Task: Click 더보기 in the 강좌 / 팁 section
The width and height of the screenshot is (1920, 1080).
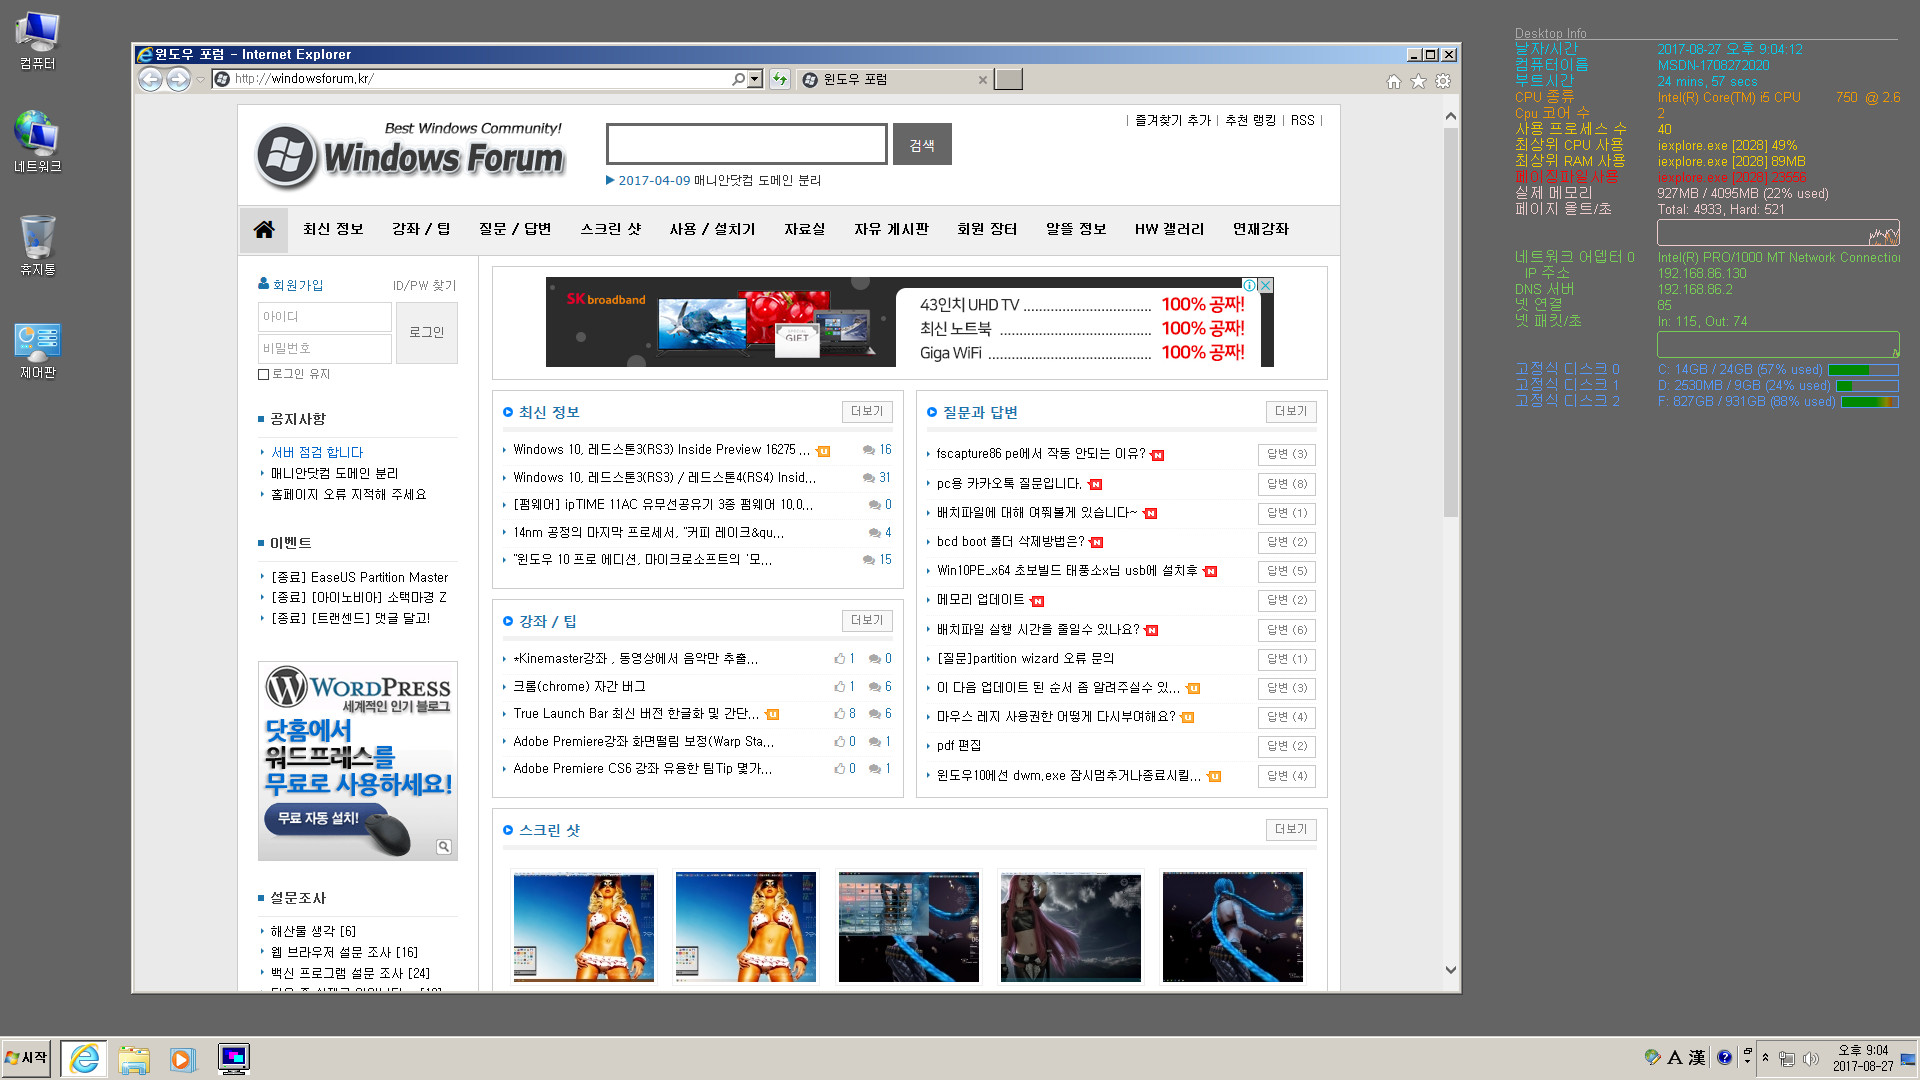Action: pyautogui.click(x=867, y=620)
